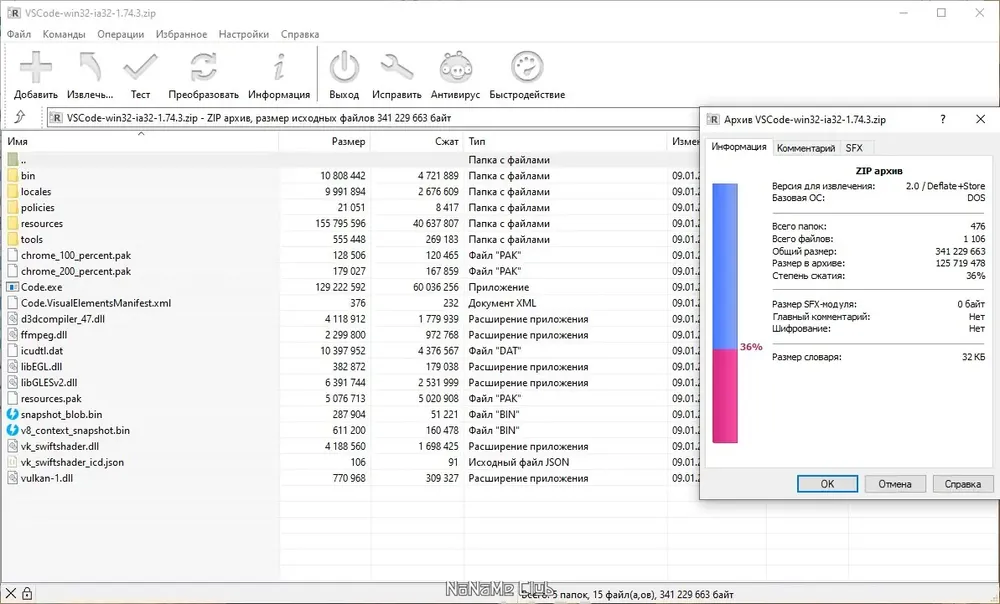Click the help question mark in archive dialog
1000x604 pixels.
click(943, 119)
